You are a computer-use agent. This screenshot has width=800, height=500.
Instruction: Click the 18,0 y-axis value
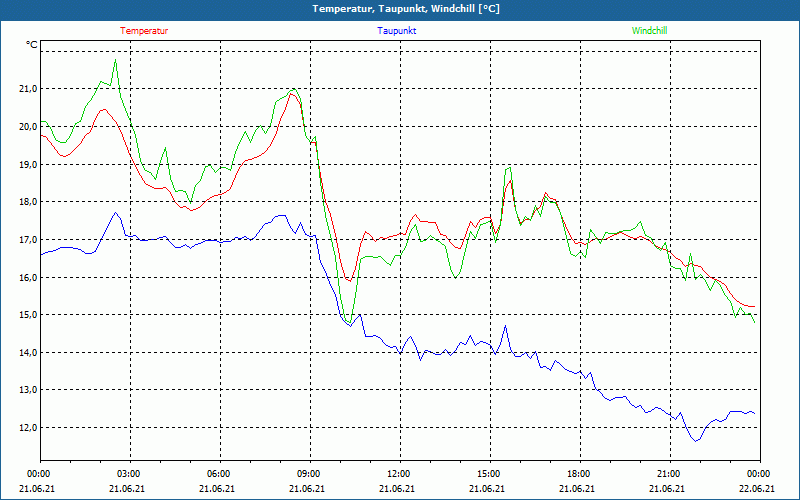coord(28,202)
